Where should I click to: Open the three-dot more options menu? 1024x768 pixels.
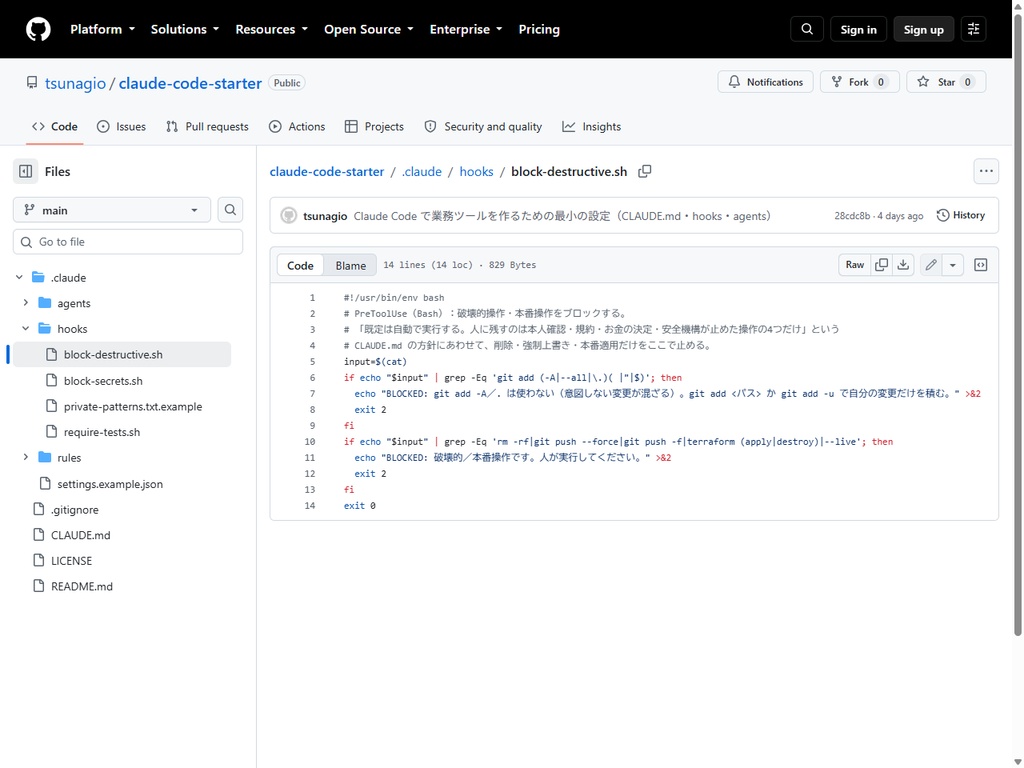tap(986, 172)
